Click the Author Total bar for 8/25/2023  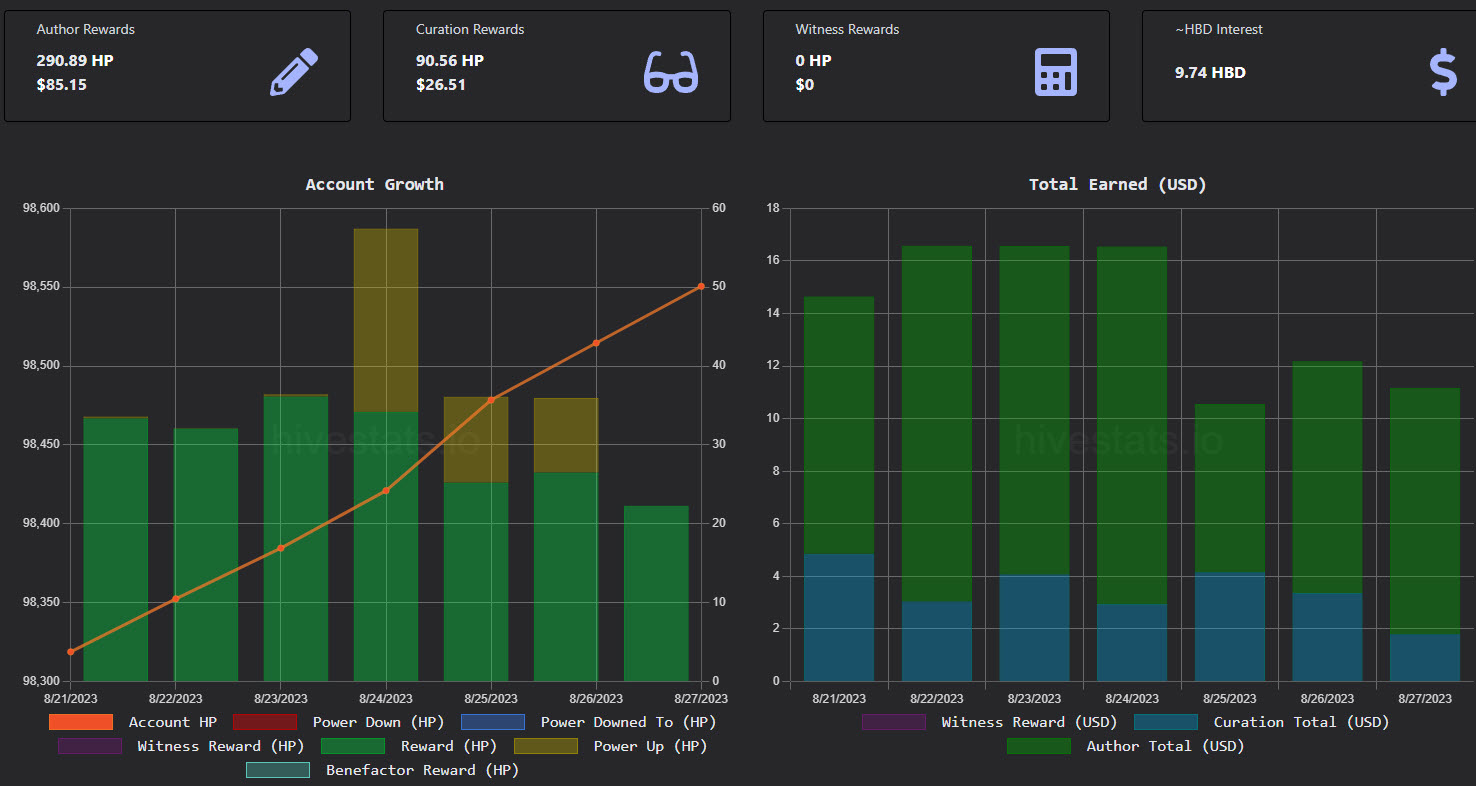pyautogui.click(x=1230, y=488)
